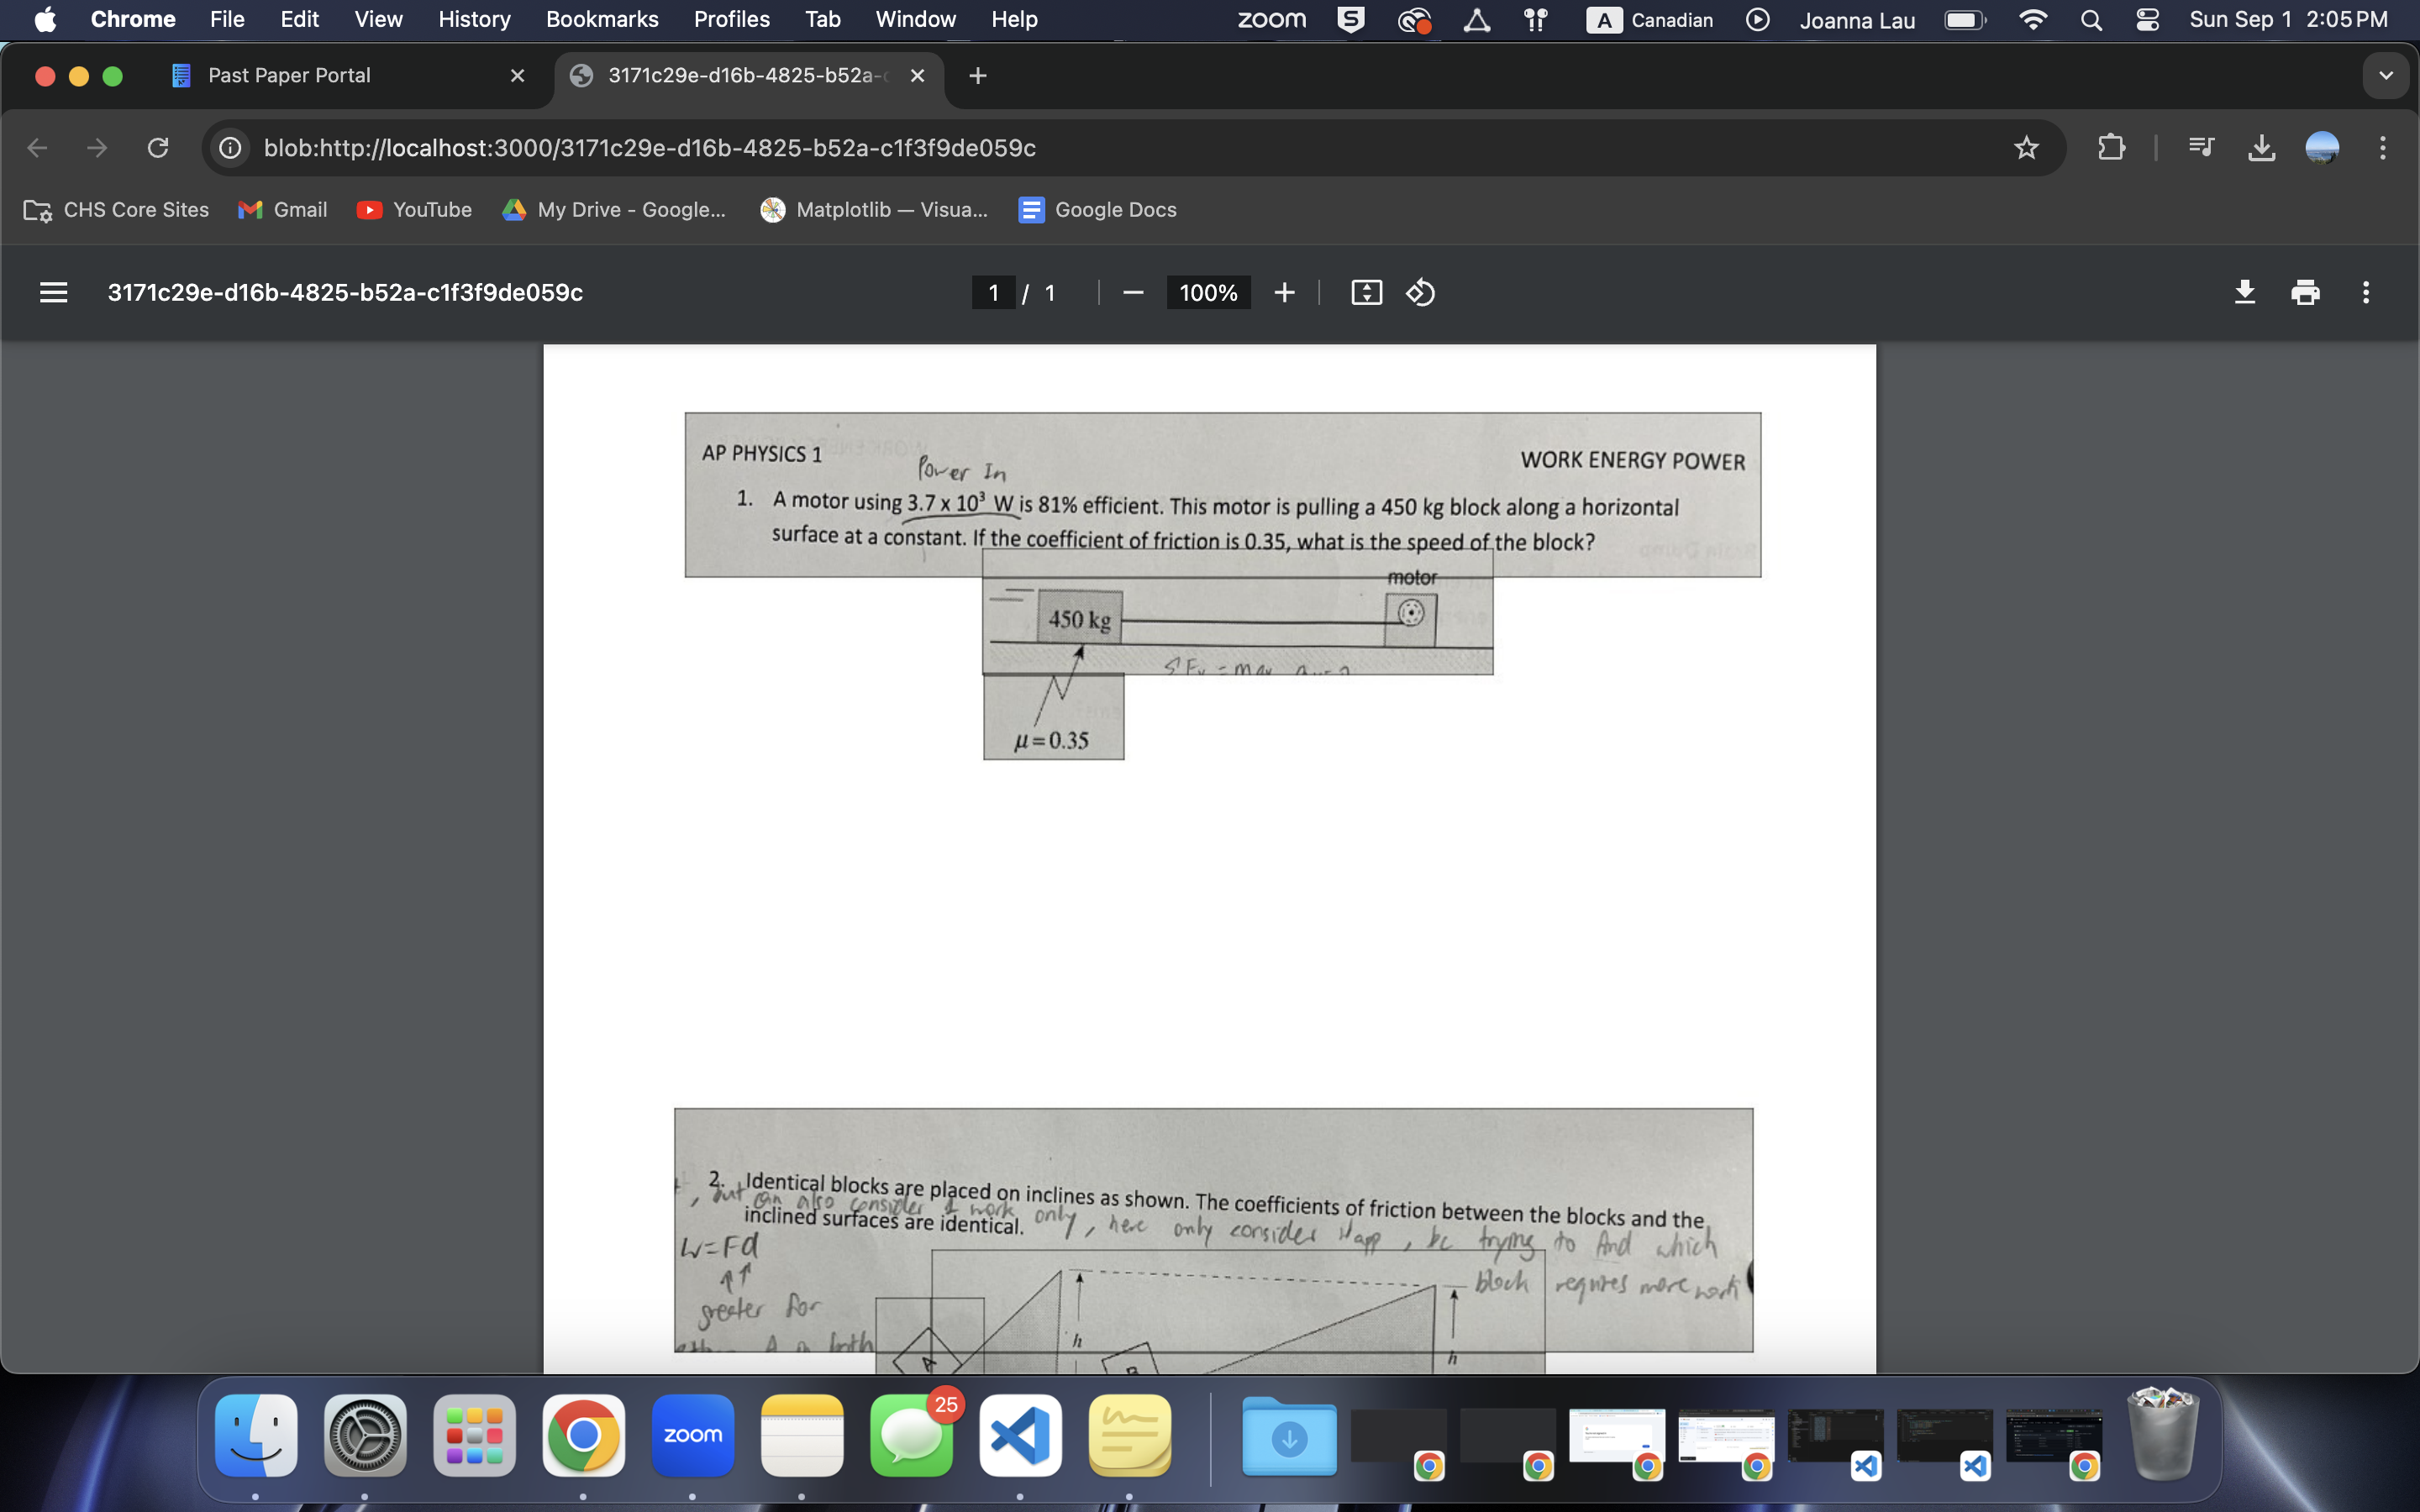Toggle the PDF sidebar menu icon
The image size is (2420, 1512).
pos(53,292)
